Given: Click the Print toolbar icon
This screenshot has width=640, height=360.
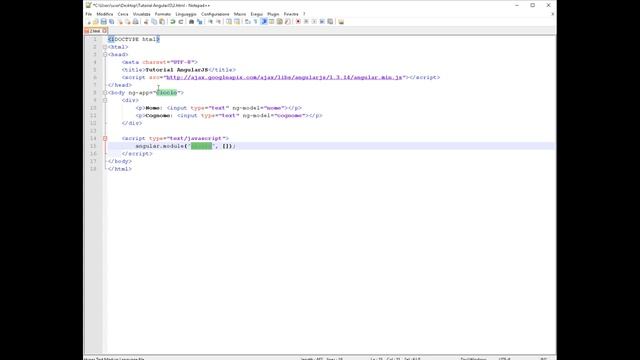Looking at the screenshot, I should tap(136, 22).
